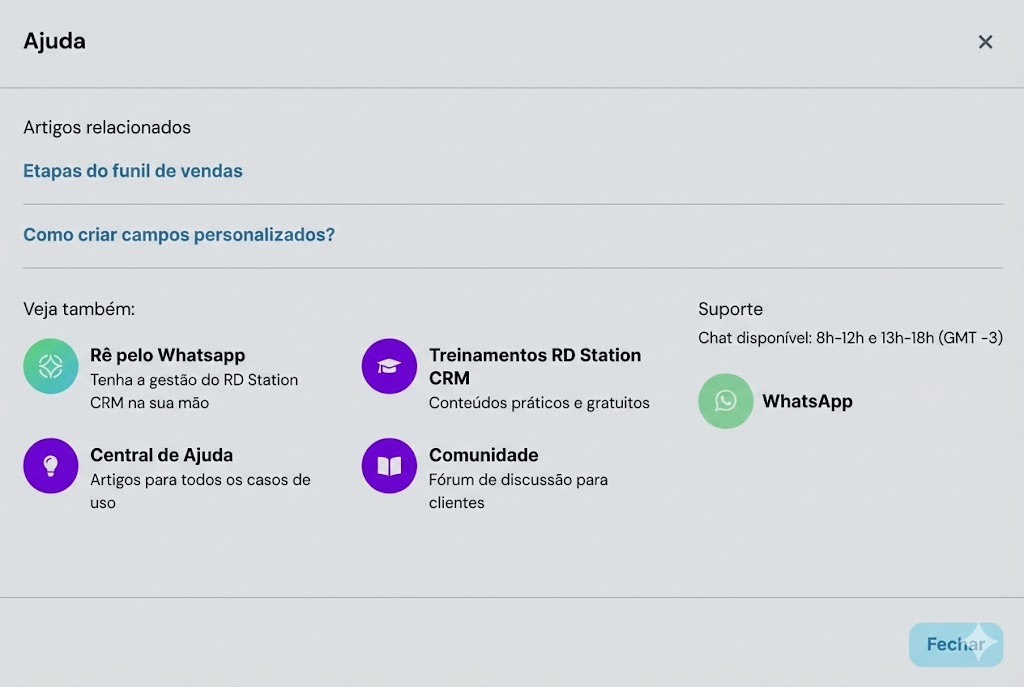The height and width of the screenshot is (687, 1024).
Task: Click the Suporte chat availability text
Action: point(851,338)
